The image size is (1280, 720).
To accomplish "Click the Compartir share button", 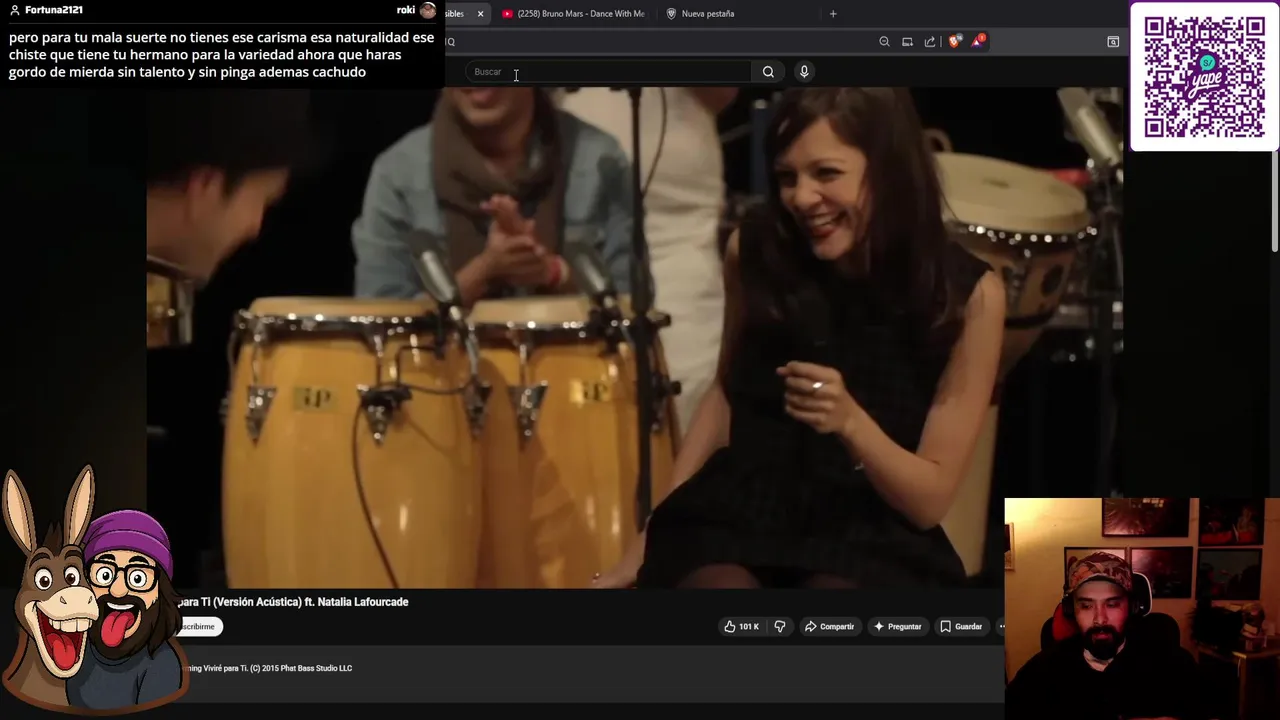I will 829,627.
